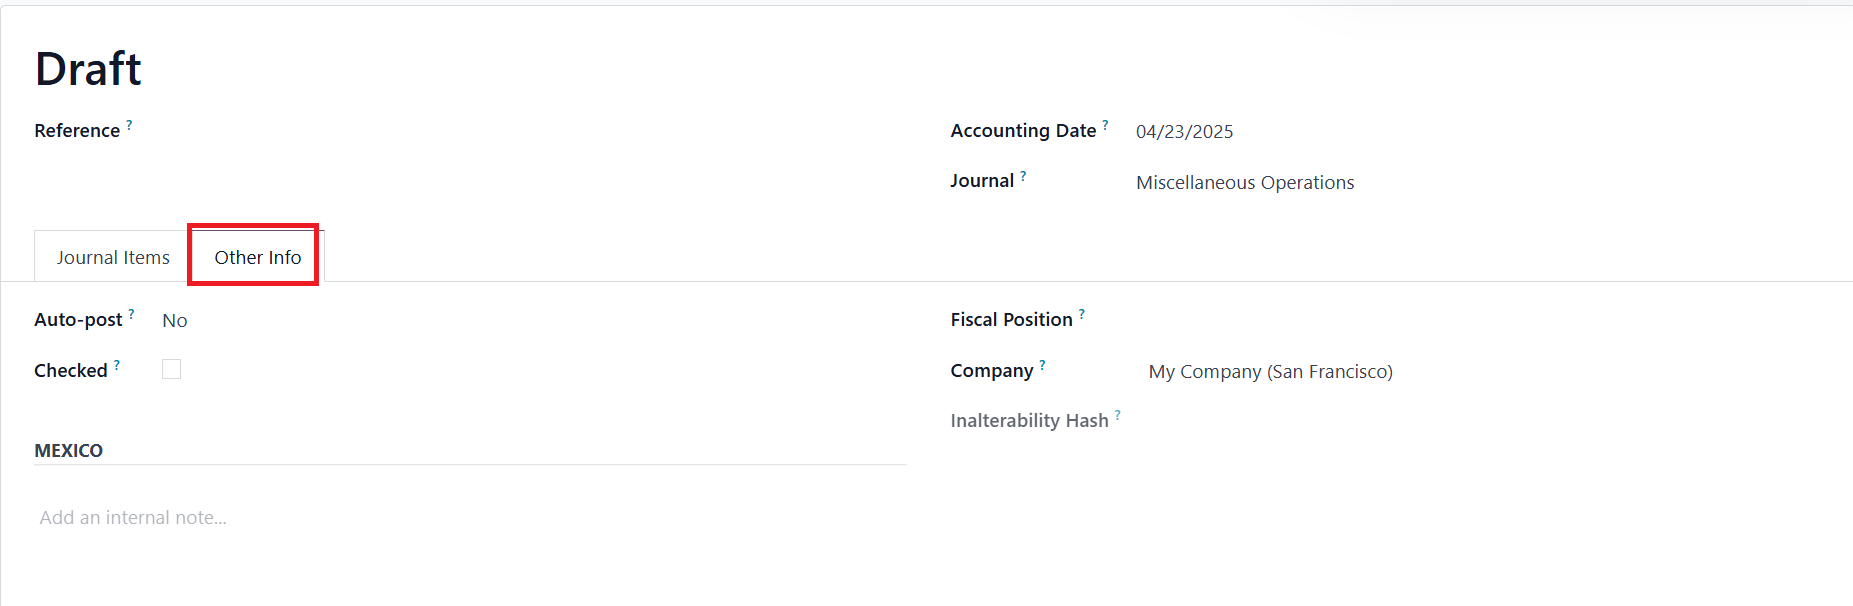Click the help icon next to Checked
The height and width of the screenshot is (606, 1853).
coord(117,365)
